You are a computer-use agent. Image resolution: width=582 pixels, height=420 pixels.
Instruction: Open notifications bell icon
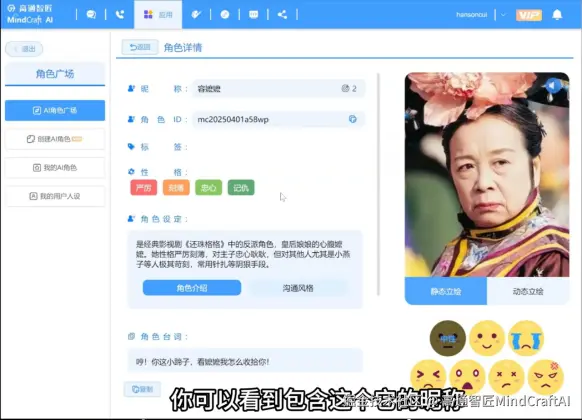coord(557,14)
